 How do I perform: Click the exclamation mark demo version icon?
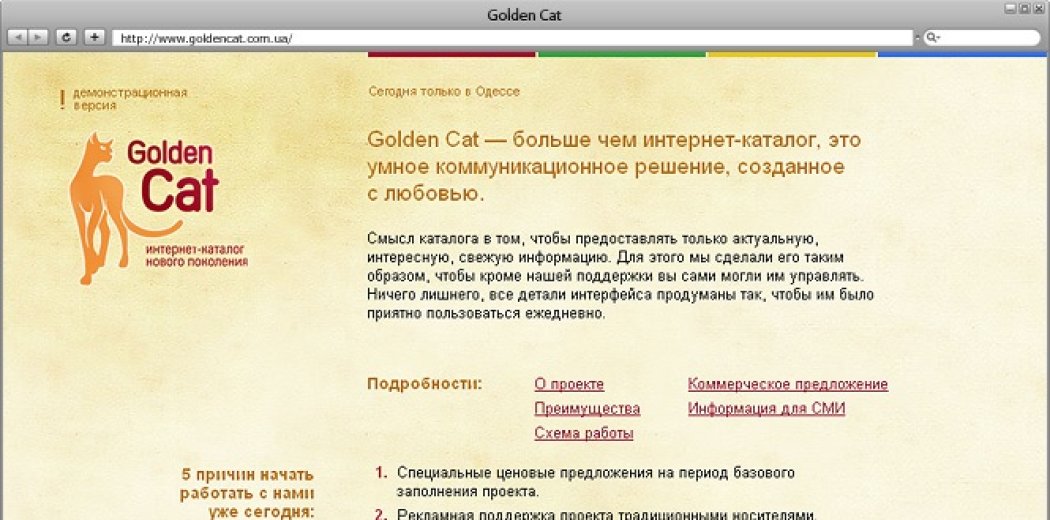pos(62,99)
